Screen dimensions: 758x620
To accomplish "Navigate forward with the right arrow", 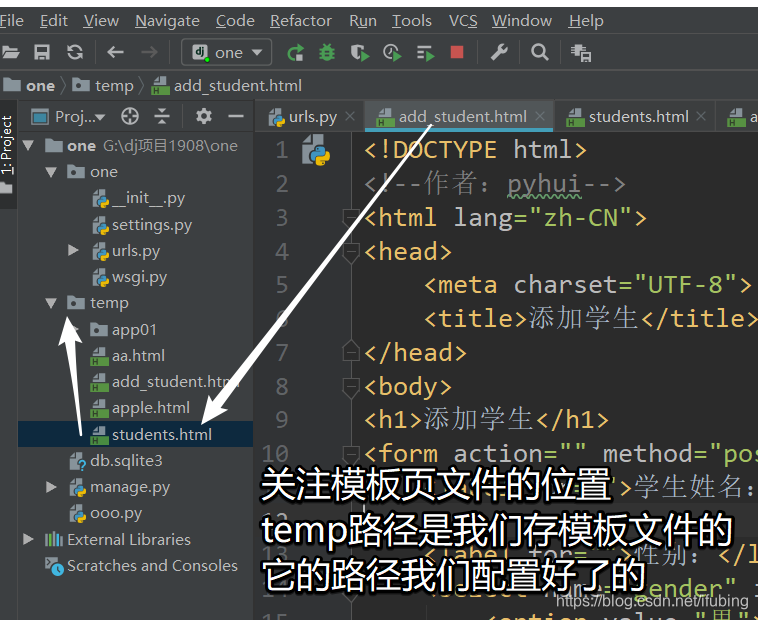I will click(149, 52).
